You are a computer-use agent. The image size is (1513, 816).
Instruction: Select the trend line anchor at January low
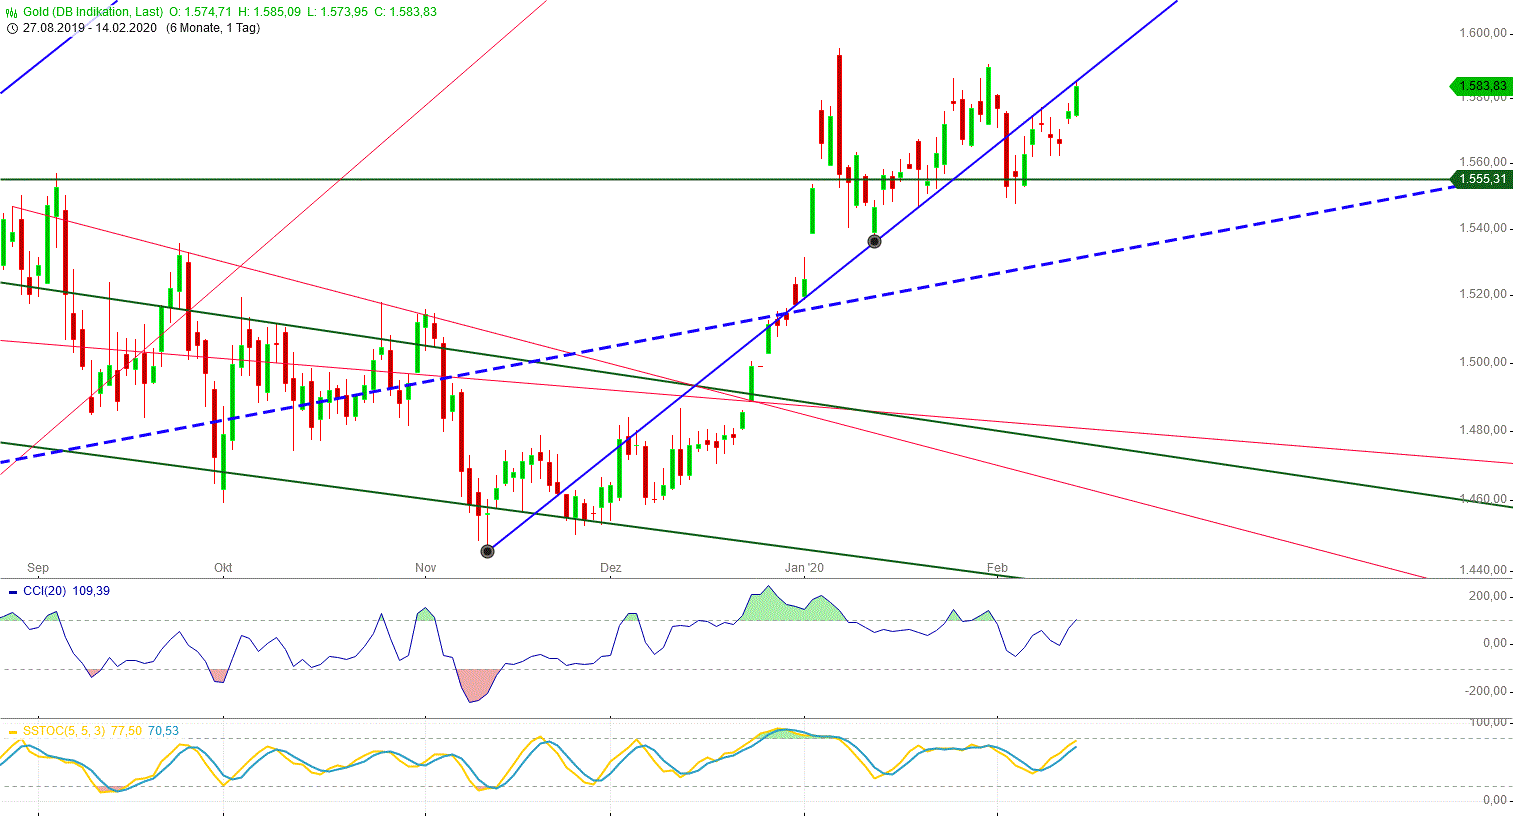874,241
